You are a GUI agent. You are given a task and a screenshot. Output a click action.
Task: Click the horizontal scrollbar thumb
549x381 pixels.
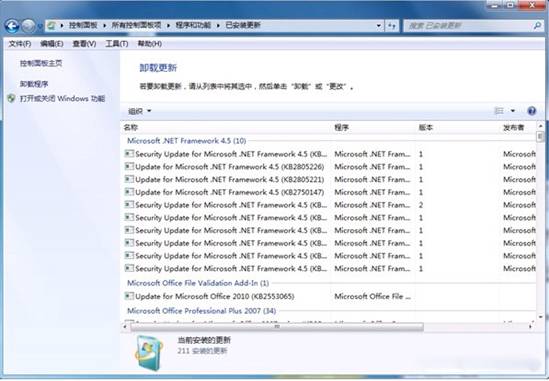tap(277, 326)
